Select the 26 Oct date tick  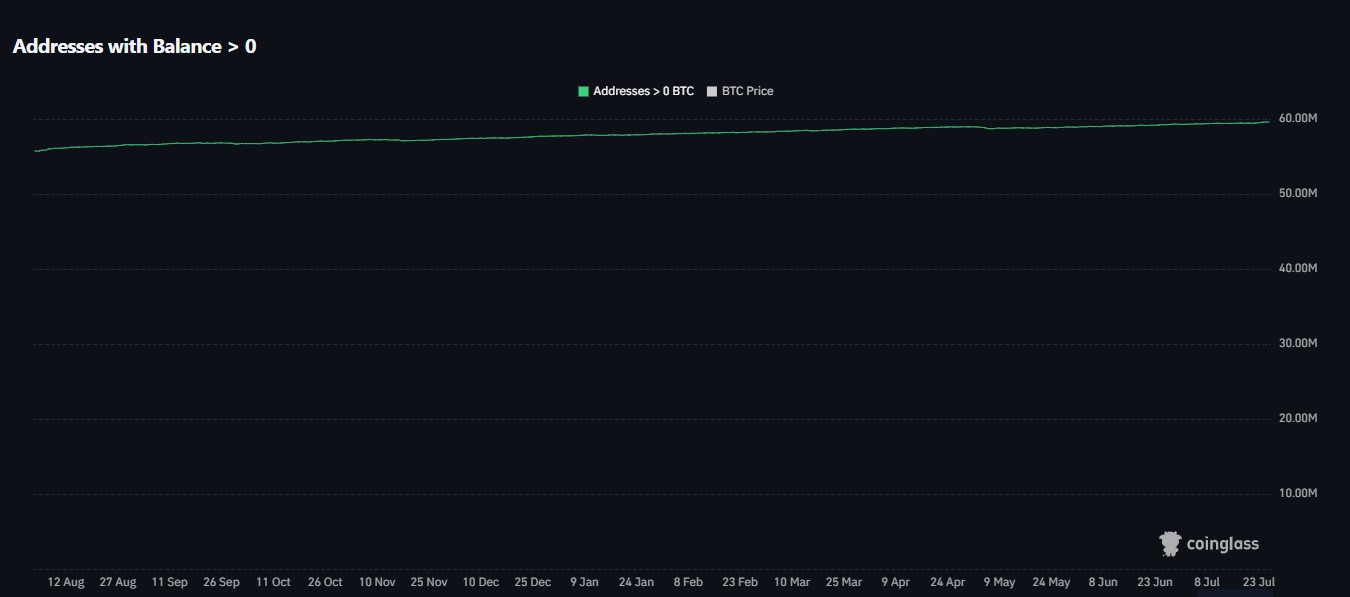coord(325,582)
